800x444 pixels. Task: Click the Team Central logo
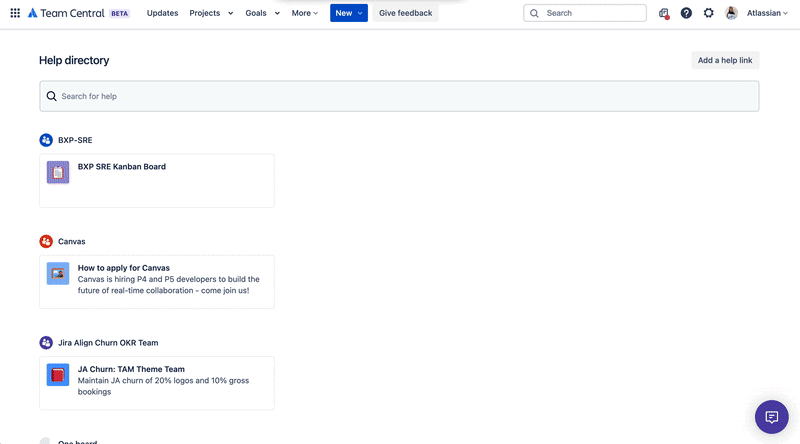(x=66, y=13)
